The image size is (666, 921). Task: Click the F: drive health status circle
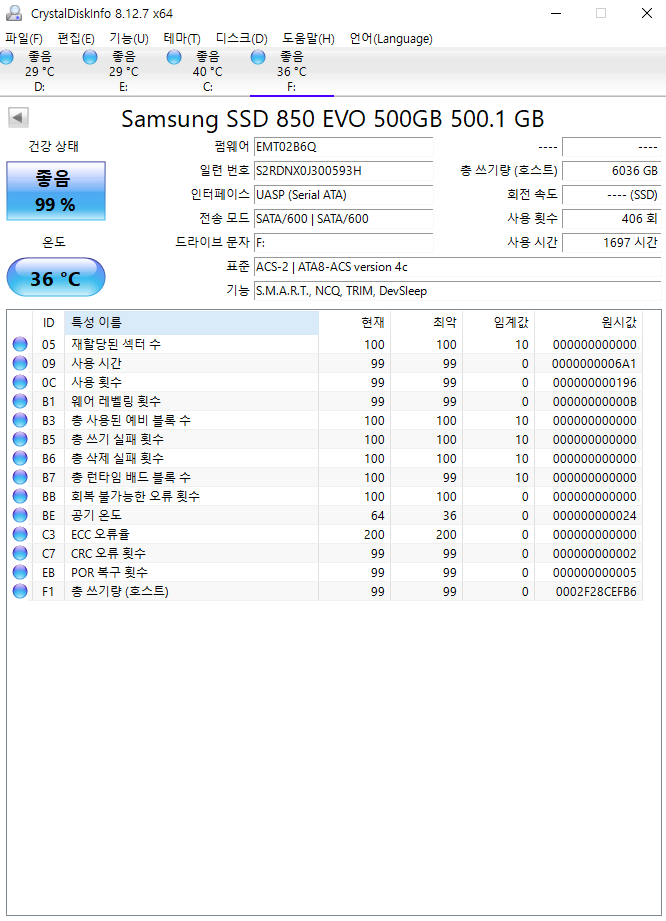pyautogui.click(x=258, y=57)
